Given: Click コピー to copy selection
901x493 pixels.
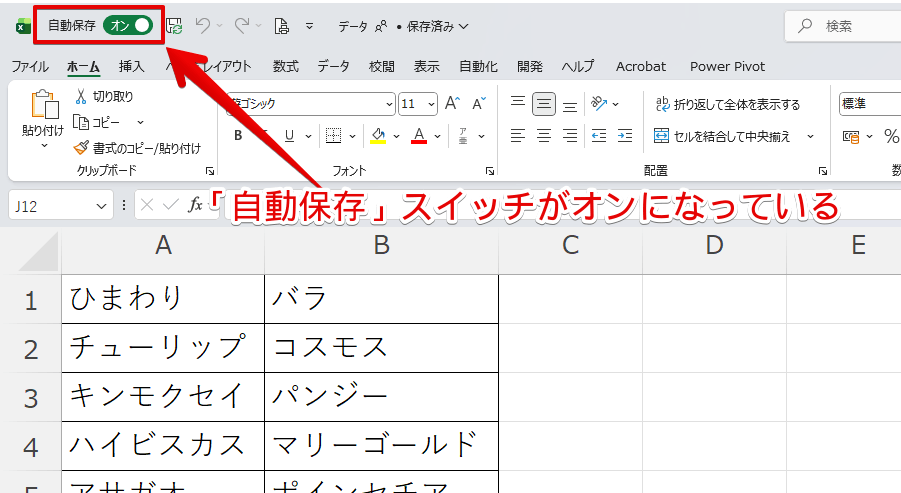Looking at the screenshot, I should (97, 122).
